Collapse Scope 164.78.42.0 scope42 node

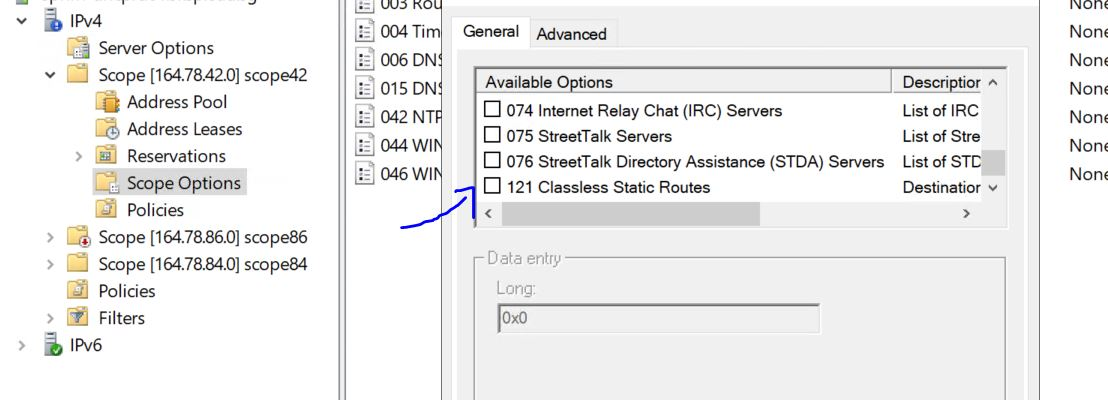[49, 75]
